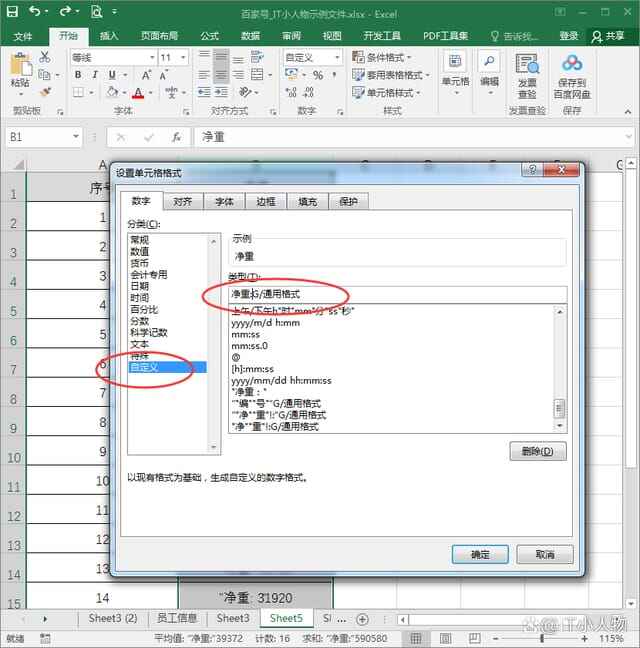The width and height of the screenshot is (640, 648).
Task: Click the Decrease Decimal icon
Action: [x=309, y=92]
